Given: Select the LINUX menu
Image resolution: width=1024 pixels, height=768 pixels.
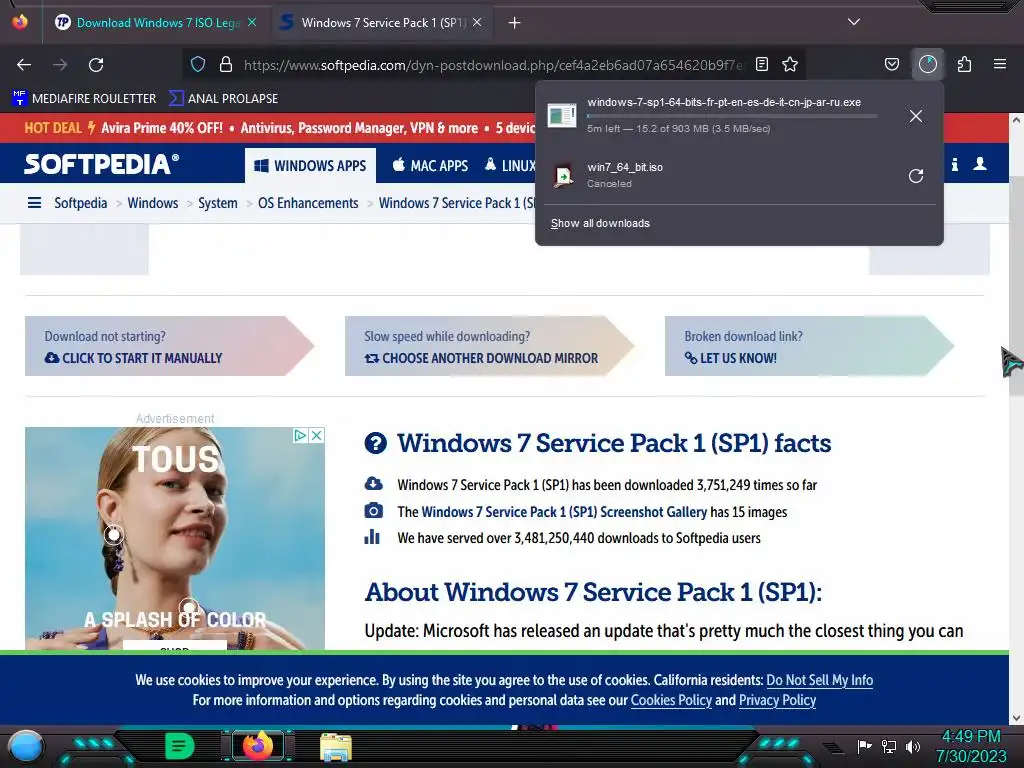Looking at the screenshot, I should coord(510,166).
